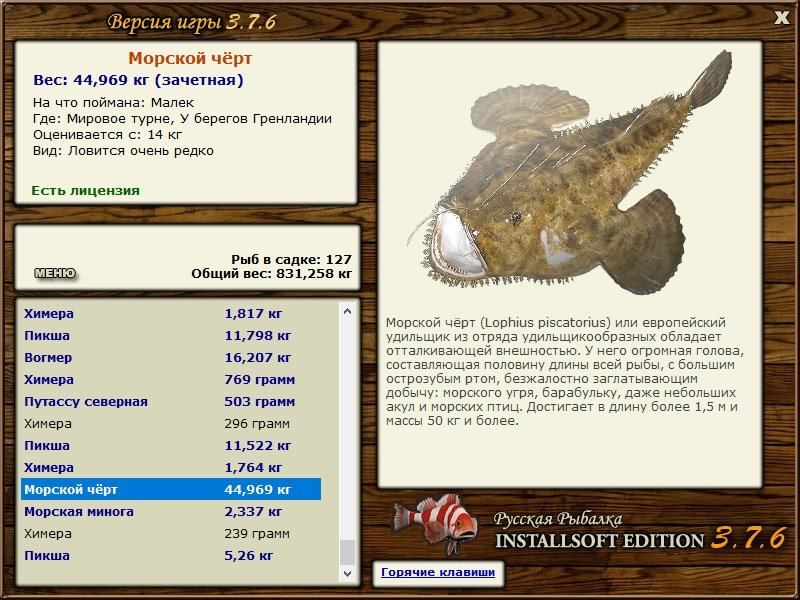The image size is (800, 600).
Task: Select Химера 1,764 кг row
Action: point(171,467)
